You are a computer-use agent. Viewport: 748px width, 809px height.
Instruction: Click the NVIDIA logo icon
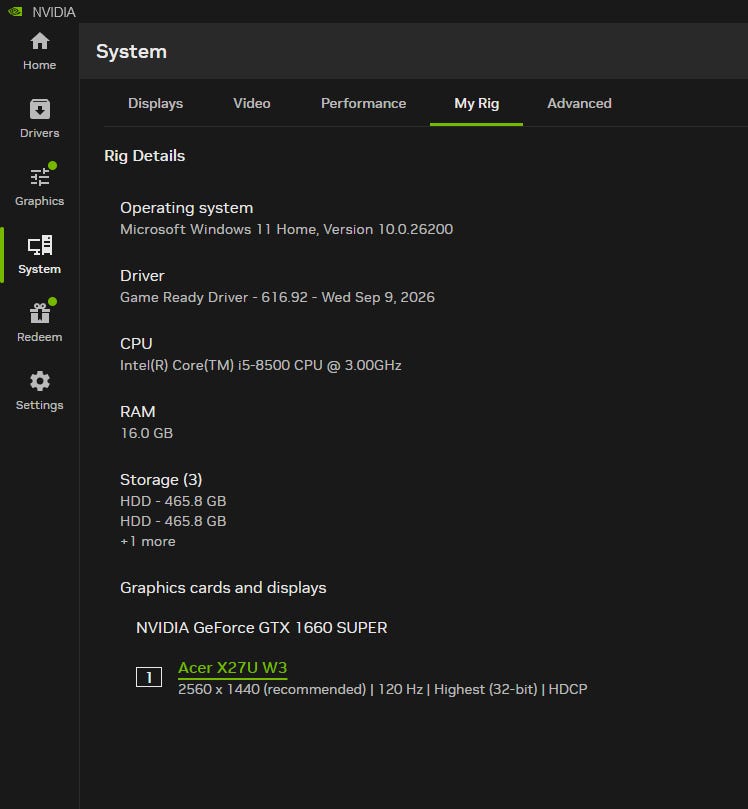15,11
